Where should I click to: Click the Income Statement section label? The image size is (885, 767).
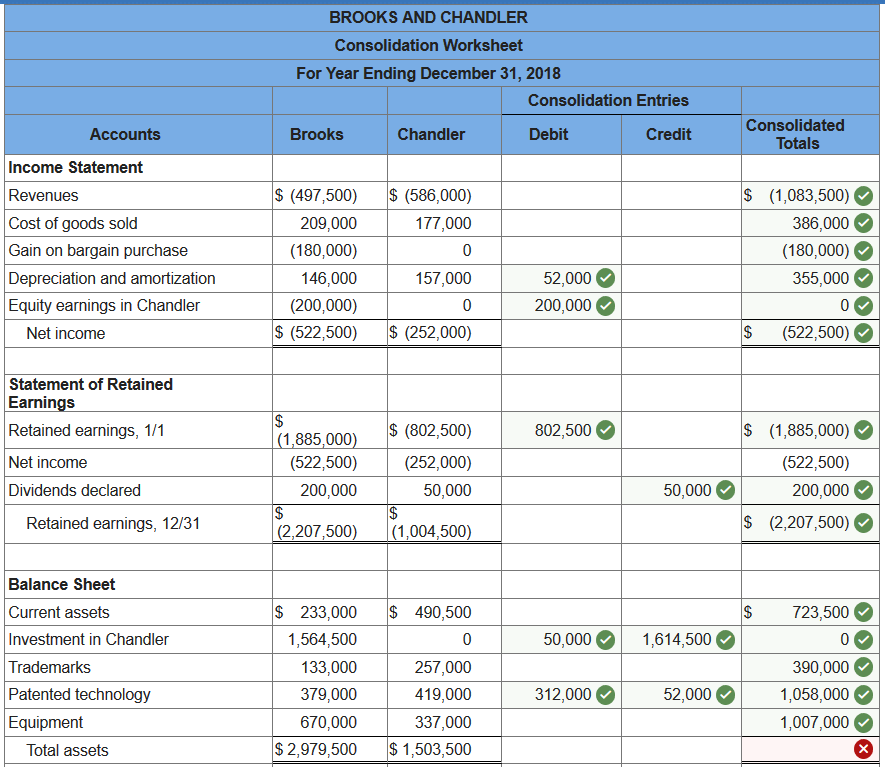(76, 168)
